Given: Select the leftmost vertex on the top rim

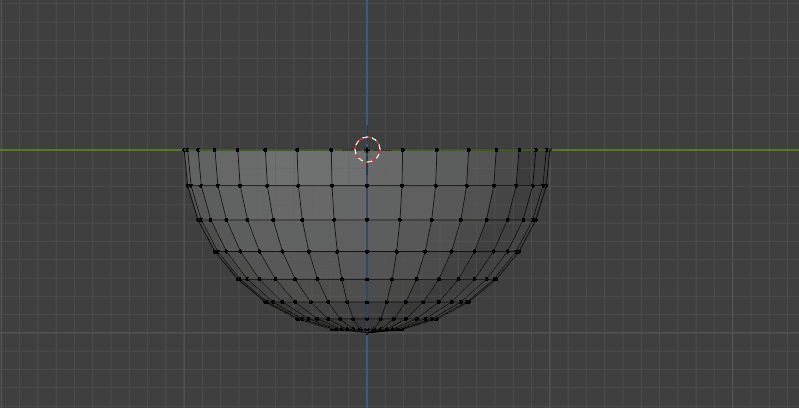Looking at the screenshot, I should coord(185,150).
